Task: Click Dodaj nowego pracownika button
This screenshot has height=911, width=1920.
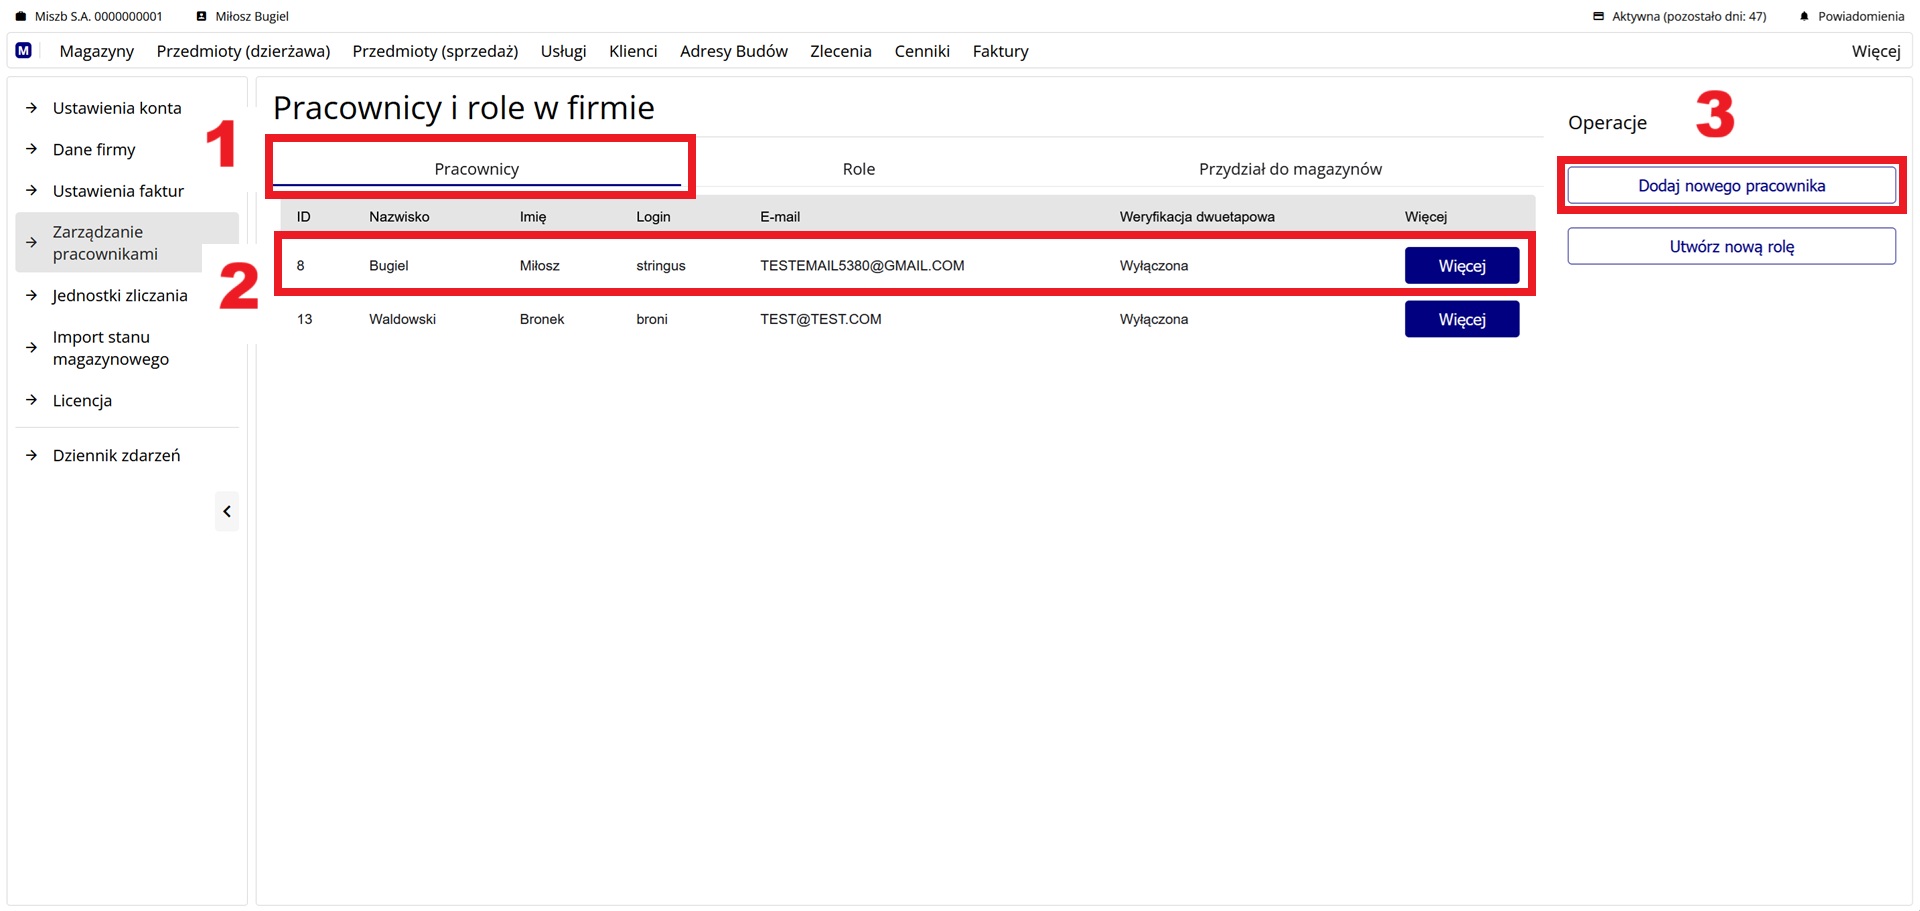Action: [x=1731, y=186]
